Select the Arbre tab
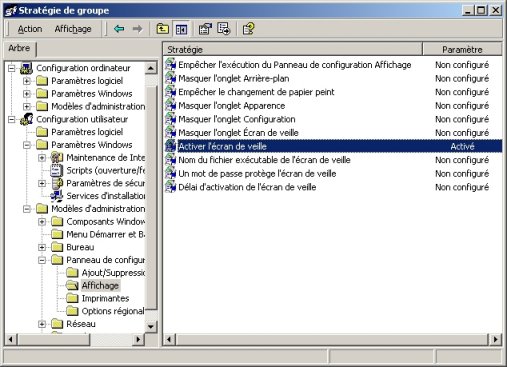The image size is (507, 367). pyautogui.click(x=19, y=48)
